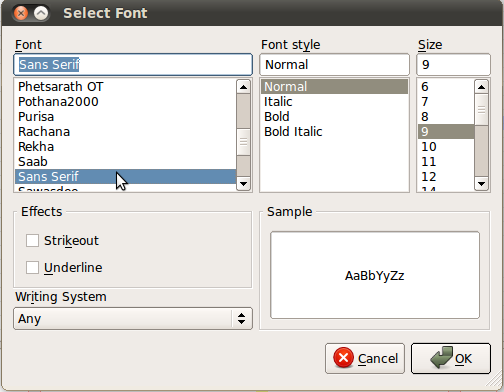Click font list scroll up arrow

[243, 87]
